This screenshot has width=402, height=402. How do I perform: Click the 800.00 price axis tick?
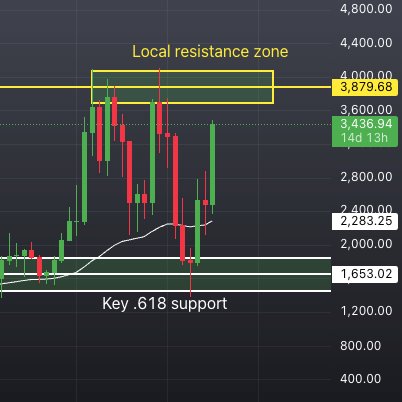tap(361, 346)
